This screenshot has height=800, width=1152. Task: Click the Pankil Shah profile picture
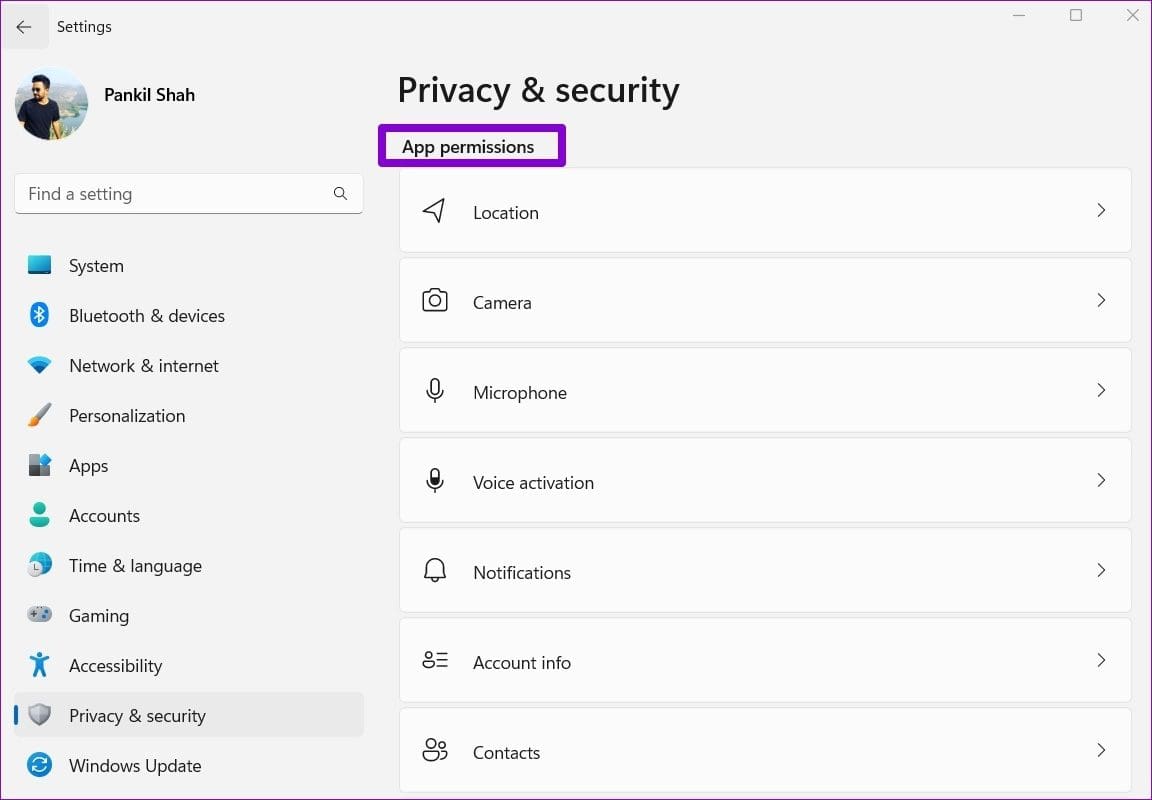pos(51,104)
